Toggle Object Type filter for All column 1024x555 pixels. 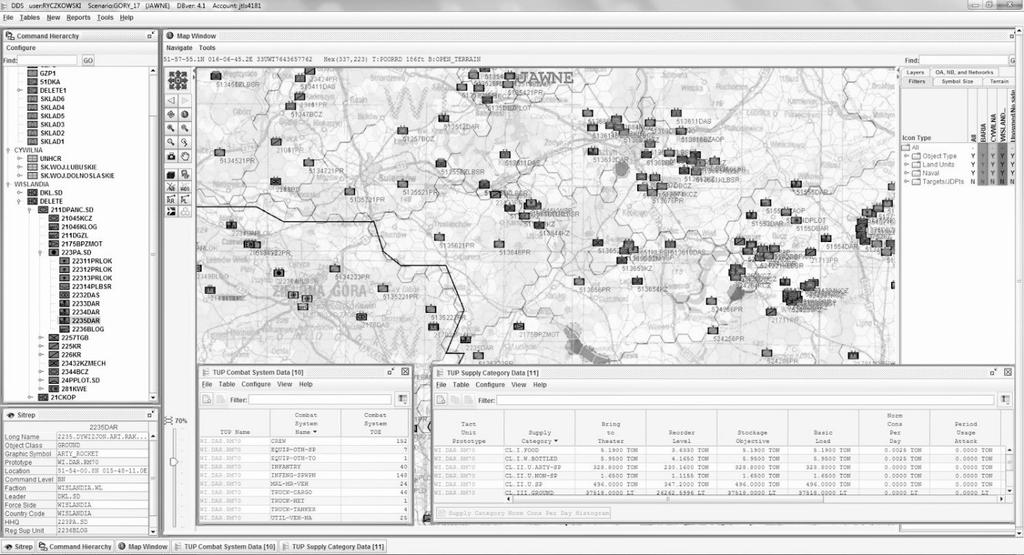973,156
